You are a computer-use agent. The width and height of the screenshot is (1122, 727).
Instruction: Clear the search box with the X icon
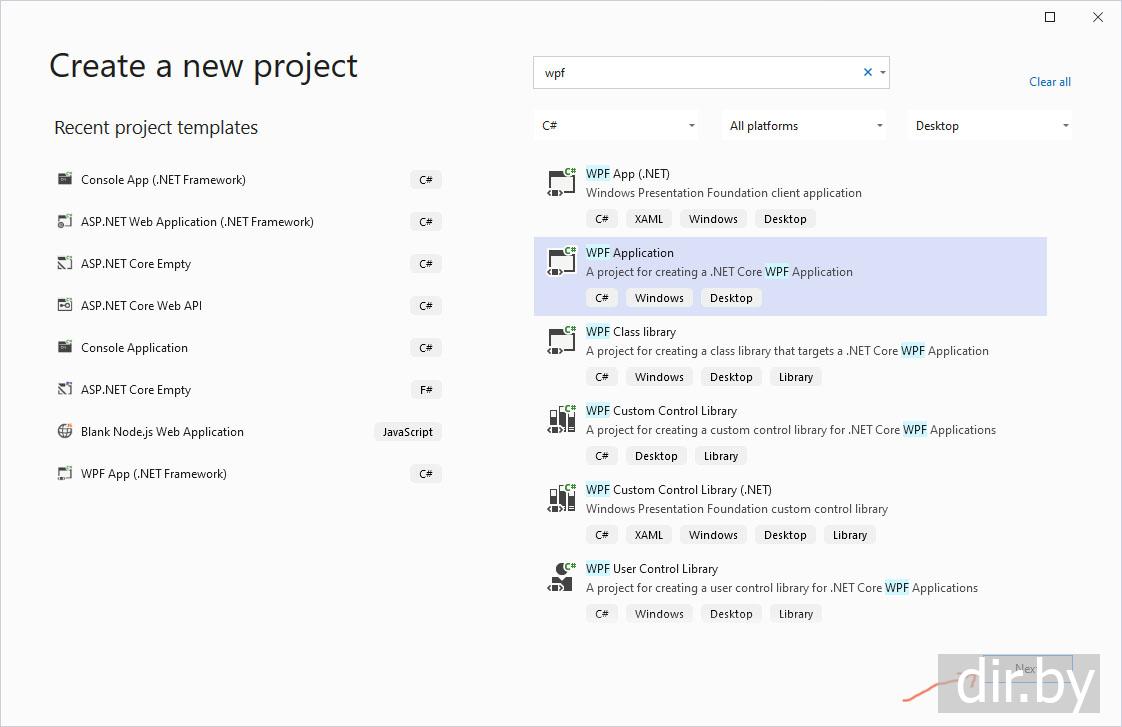click(867, 72)
